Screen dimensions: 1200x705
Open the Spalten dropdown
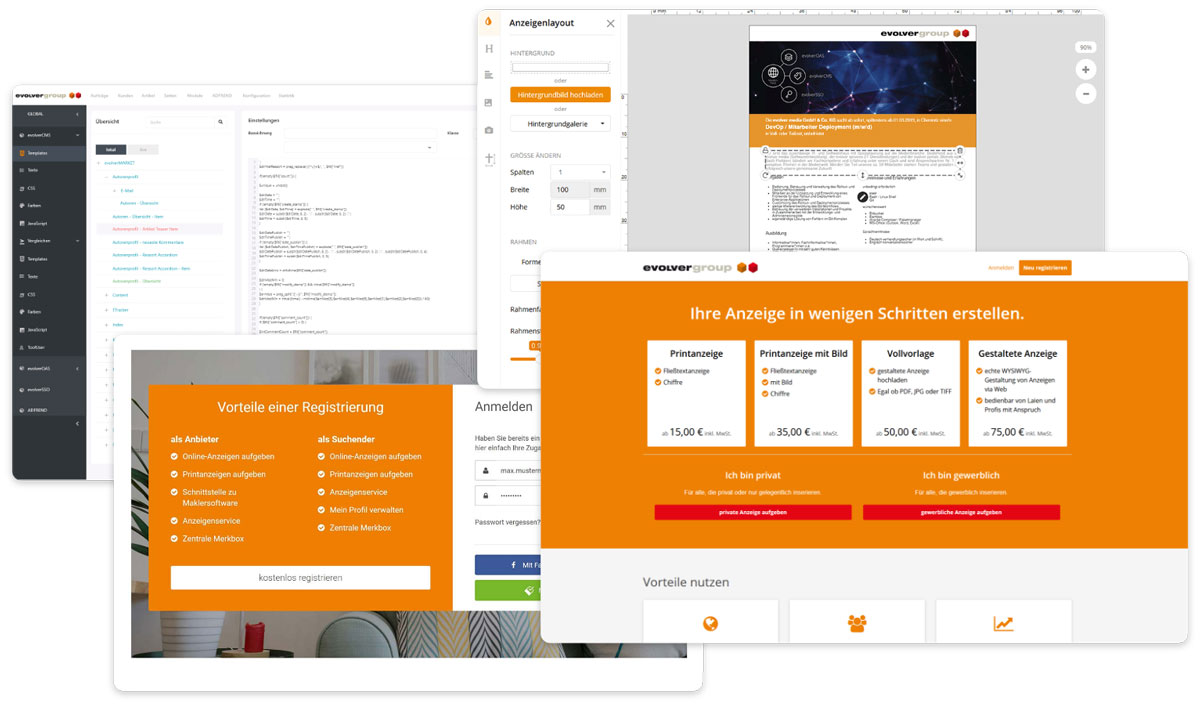pos(580,172)
